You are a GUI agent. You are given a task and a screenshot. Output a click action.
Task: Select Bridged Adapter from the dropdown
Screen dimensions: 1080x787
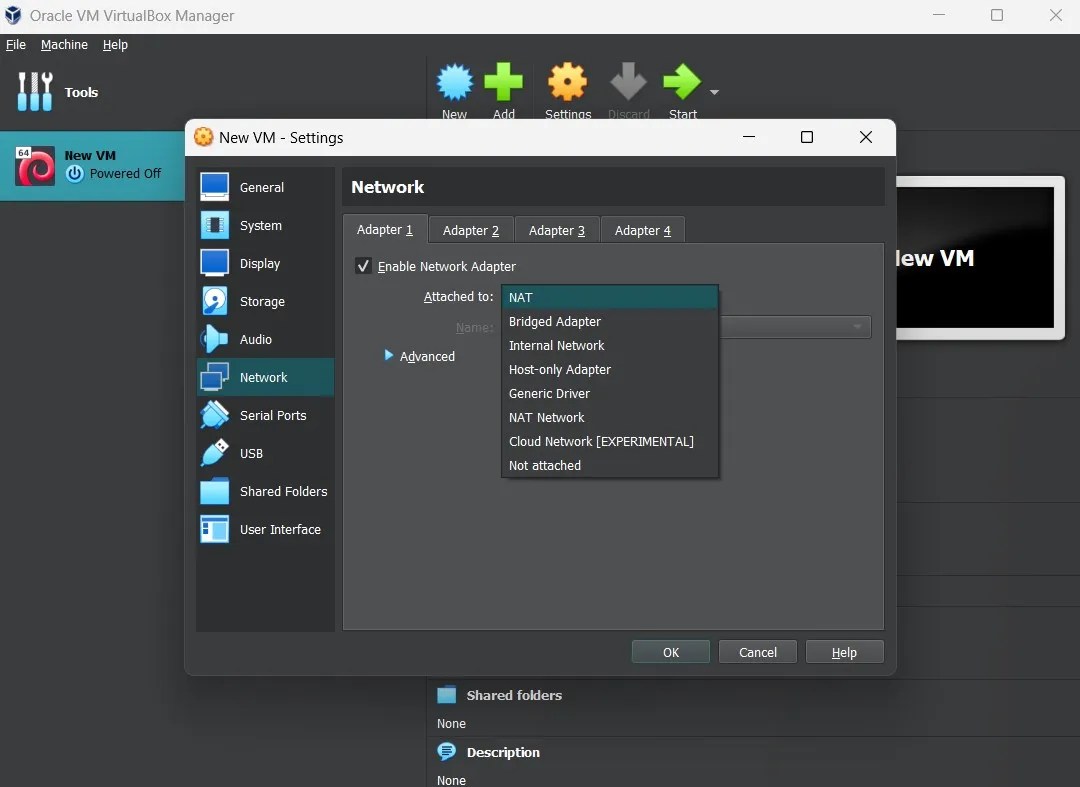(x=555, y=321)
